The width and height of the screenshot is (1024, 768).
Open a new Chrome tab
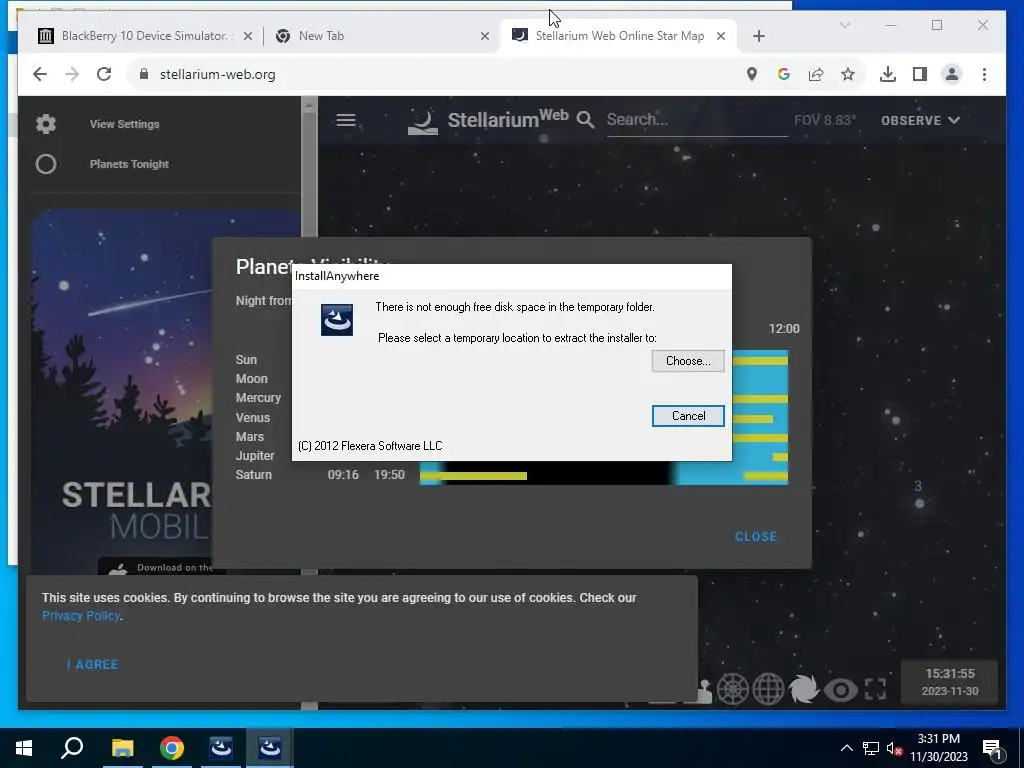click(758, 36)
